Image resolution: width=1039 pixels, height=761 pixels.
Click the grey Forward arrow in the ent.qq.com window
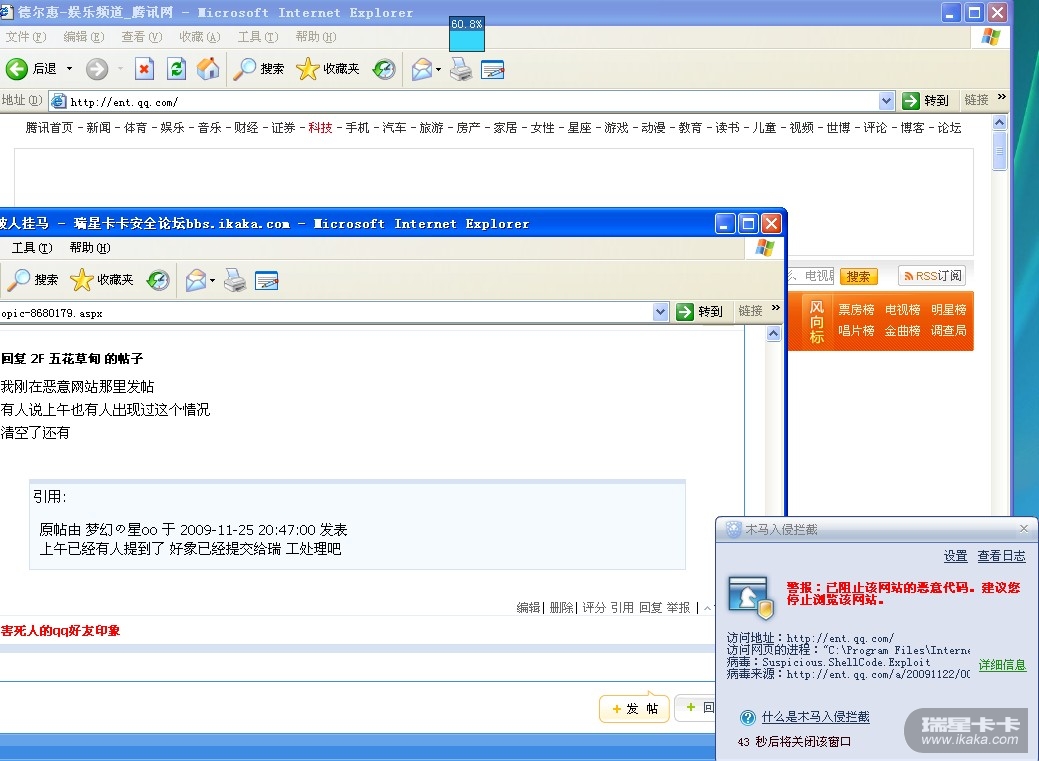coord(97,68)
